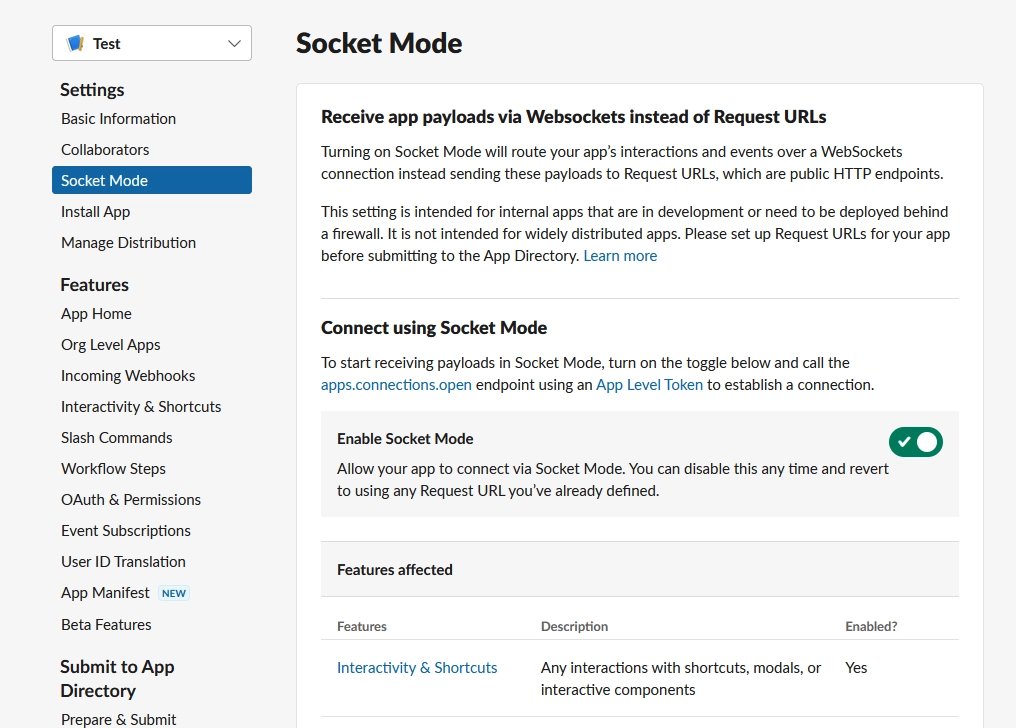Open the Learn more link
The width and height of the screenshot is (1016, 728).
(619, 255)
